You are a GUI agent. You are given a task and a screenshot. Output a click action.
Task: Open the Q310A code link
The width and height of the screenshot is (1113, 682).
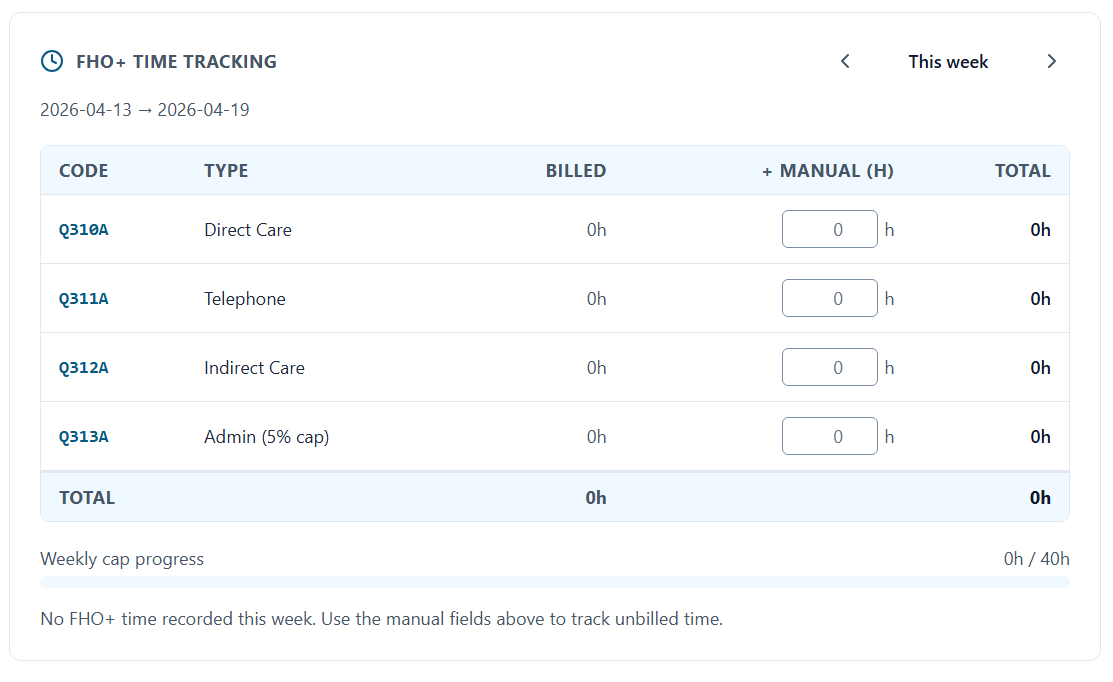(83, 229)
